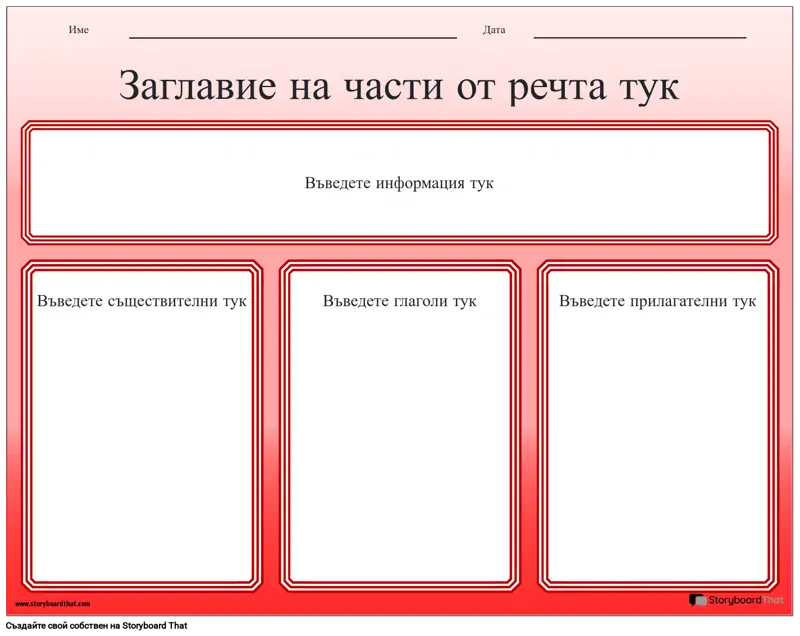Click the word части in the heading
800x636 pixels.
click(381, 86)
